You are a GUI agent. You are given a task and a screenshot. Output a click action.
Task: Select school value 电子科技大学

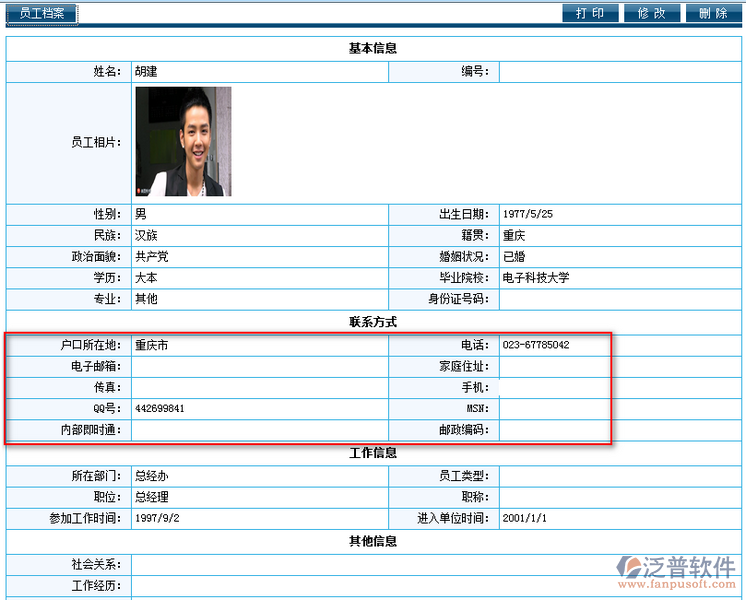click(536, 278)
